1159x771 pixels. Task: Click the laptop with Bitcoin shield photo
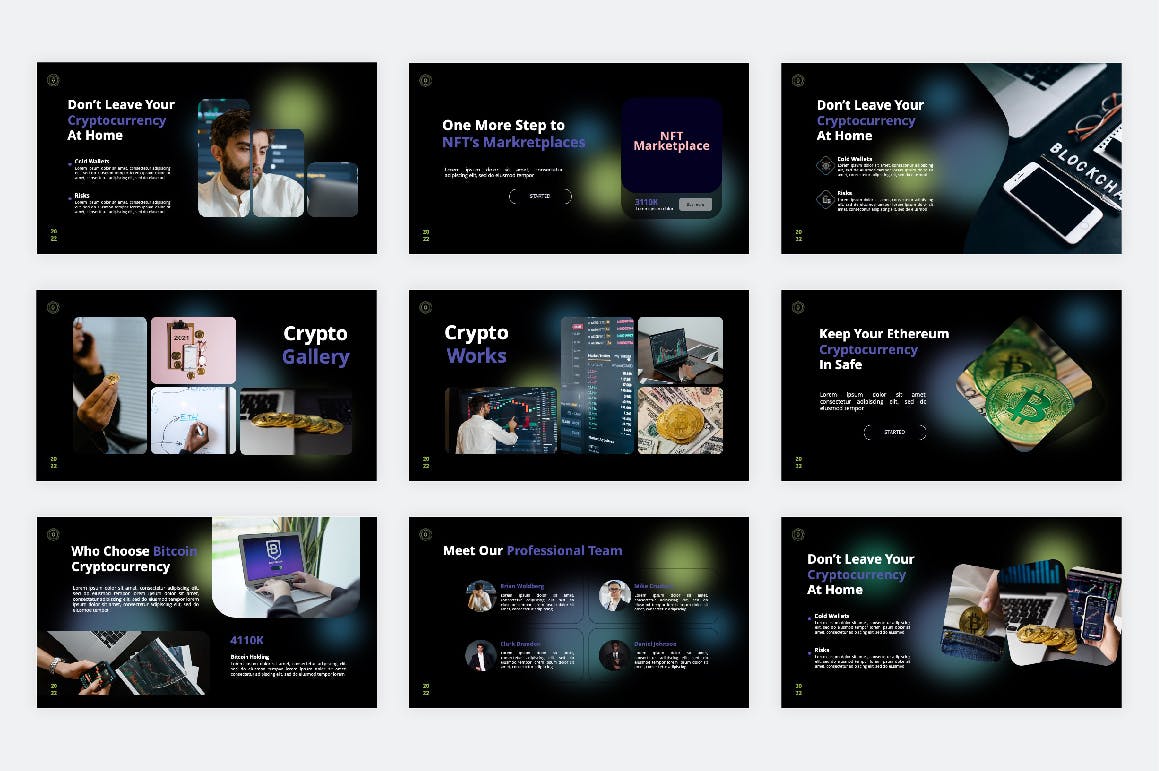click(x=286, y=566)
